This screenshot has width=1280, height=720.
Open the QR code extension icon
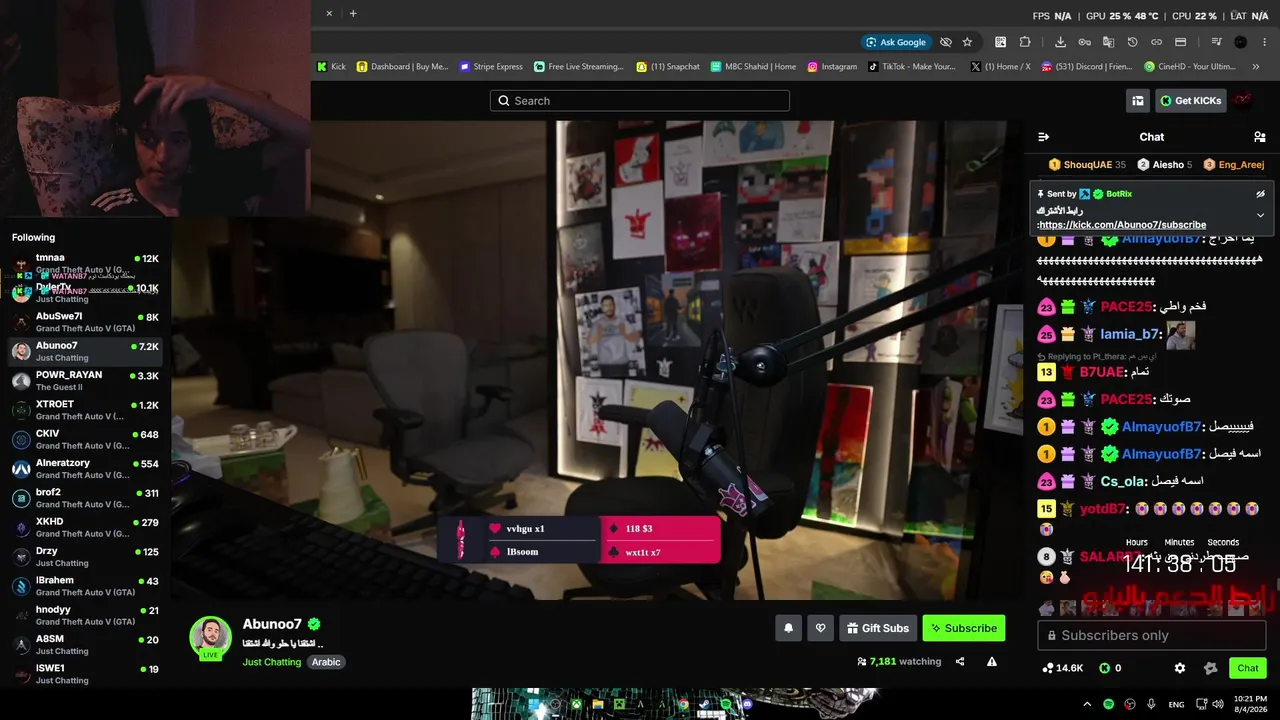click(1000, 42)
